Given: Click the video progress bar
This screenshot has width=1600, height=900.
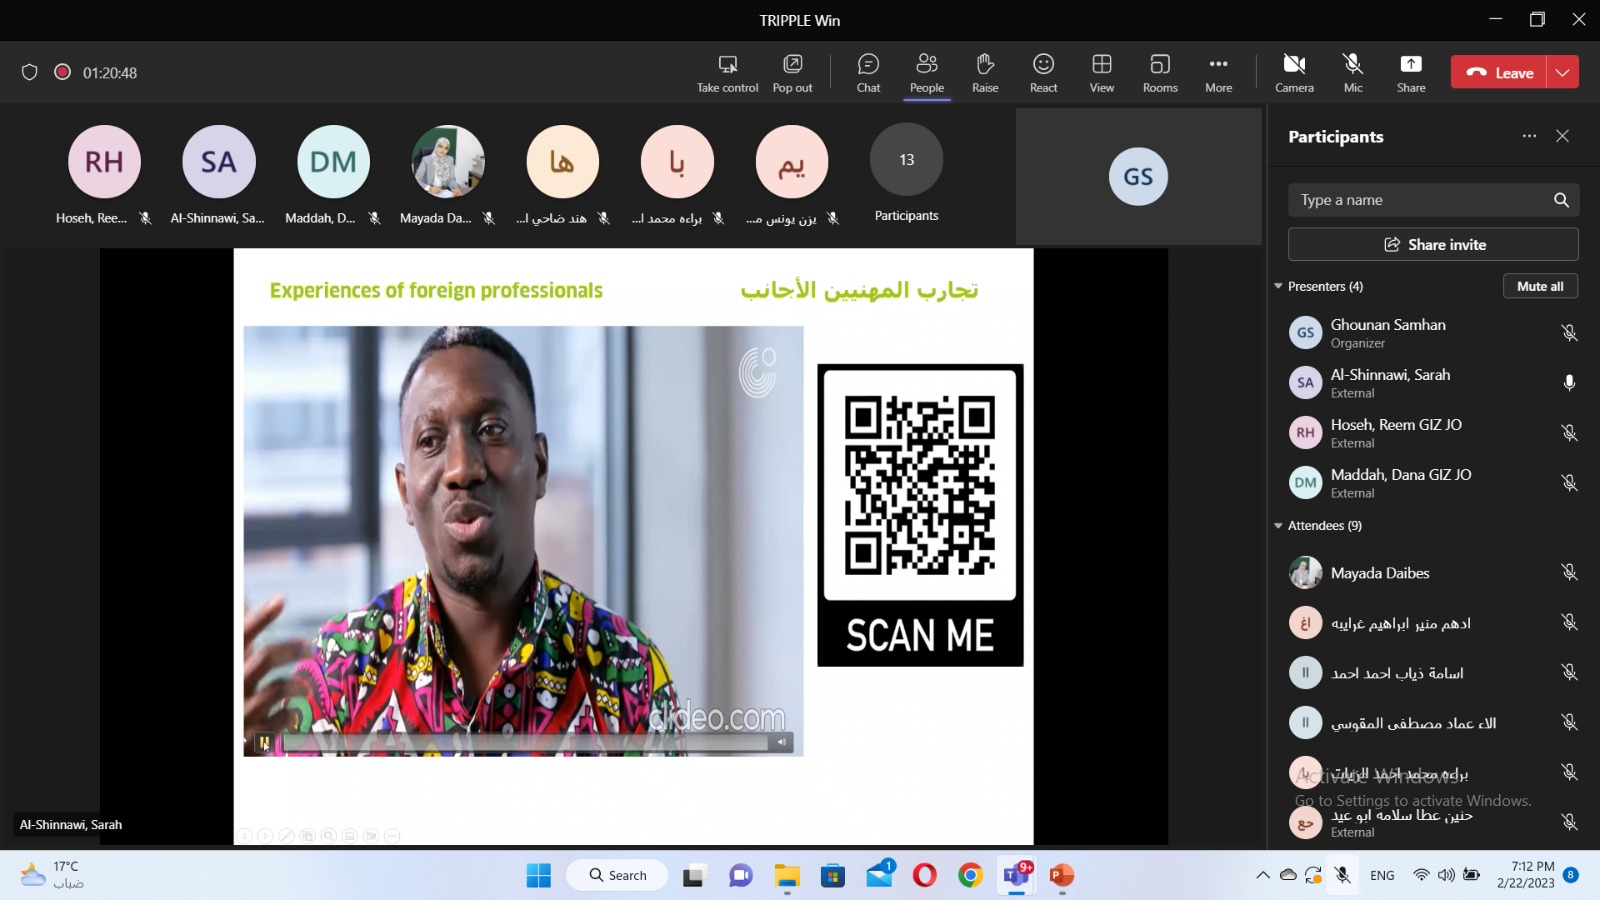Looking at the screenshot, I should tap(525, 742).
